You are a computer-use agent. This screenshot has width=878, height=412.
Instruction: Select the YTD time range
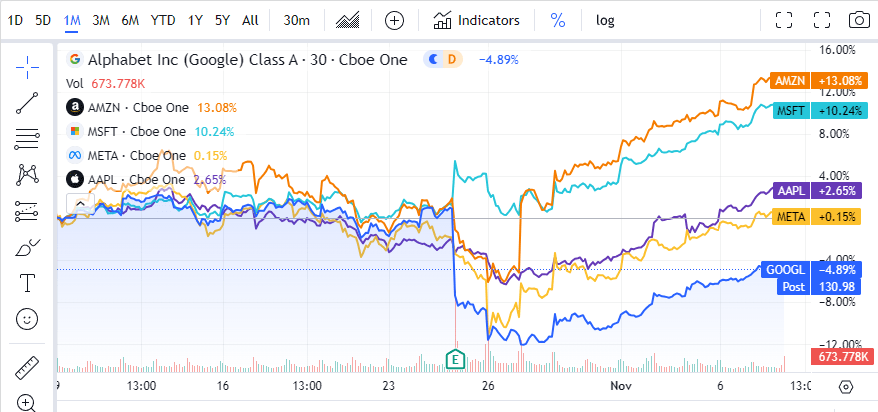[162, 20]
